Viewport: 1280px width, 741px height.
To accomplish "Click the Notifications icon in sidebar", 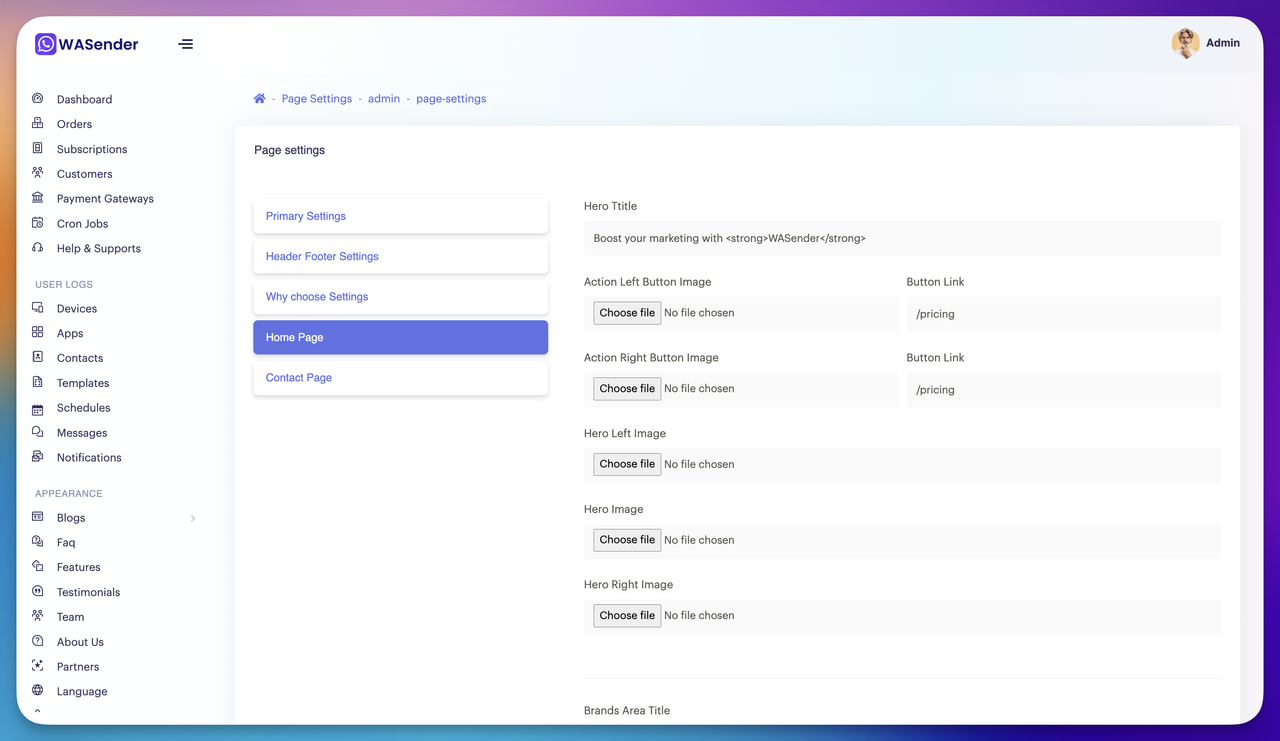I will pyautogui.click(x=38, y=457).
